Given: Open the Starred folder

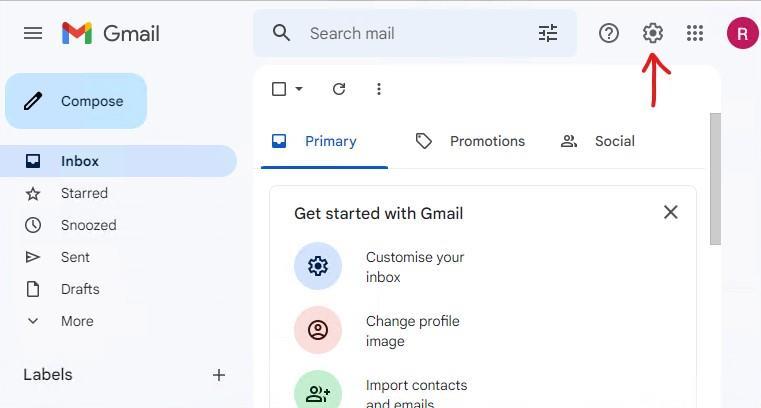Looking at the screenshot, I should tap(84, 193).
